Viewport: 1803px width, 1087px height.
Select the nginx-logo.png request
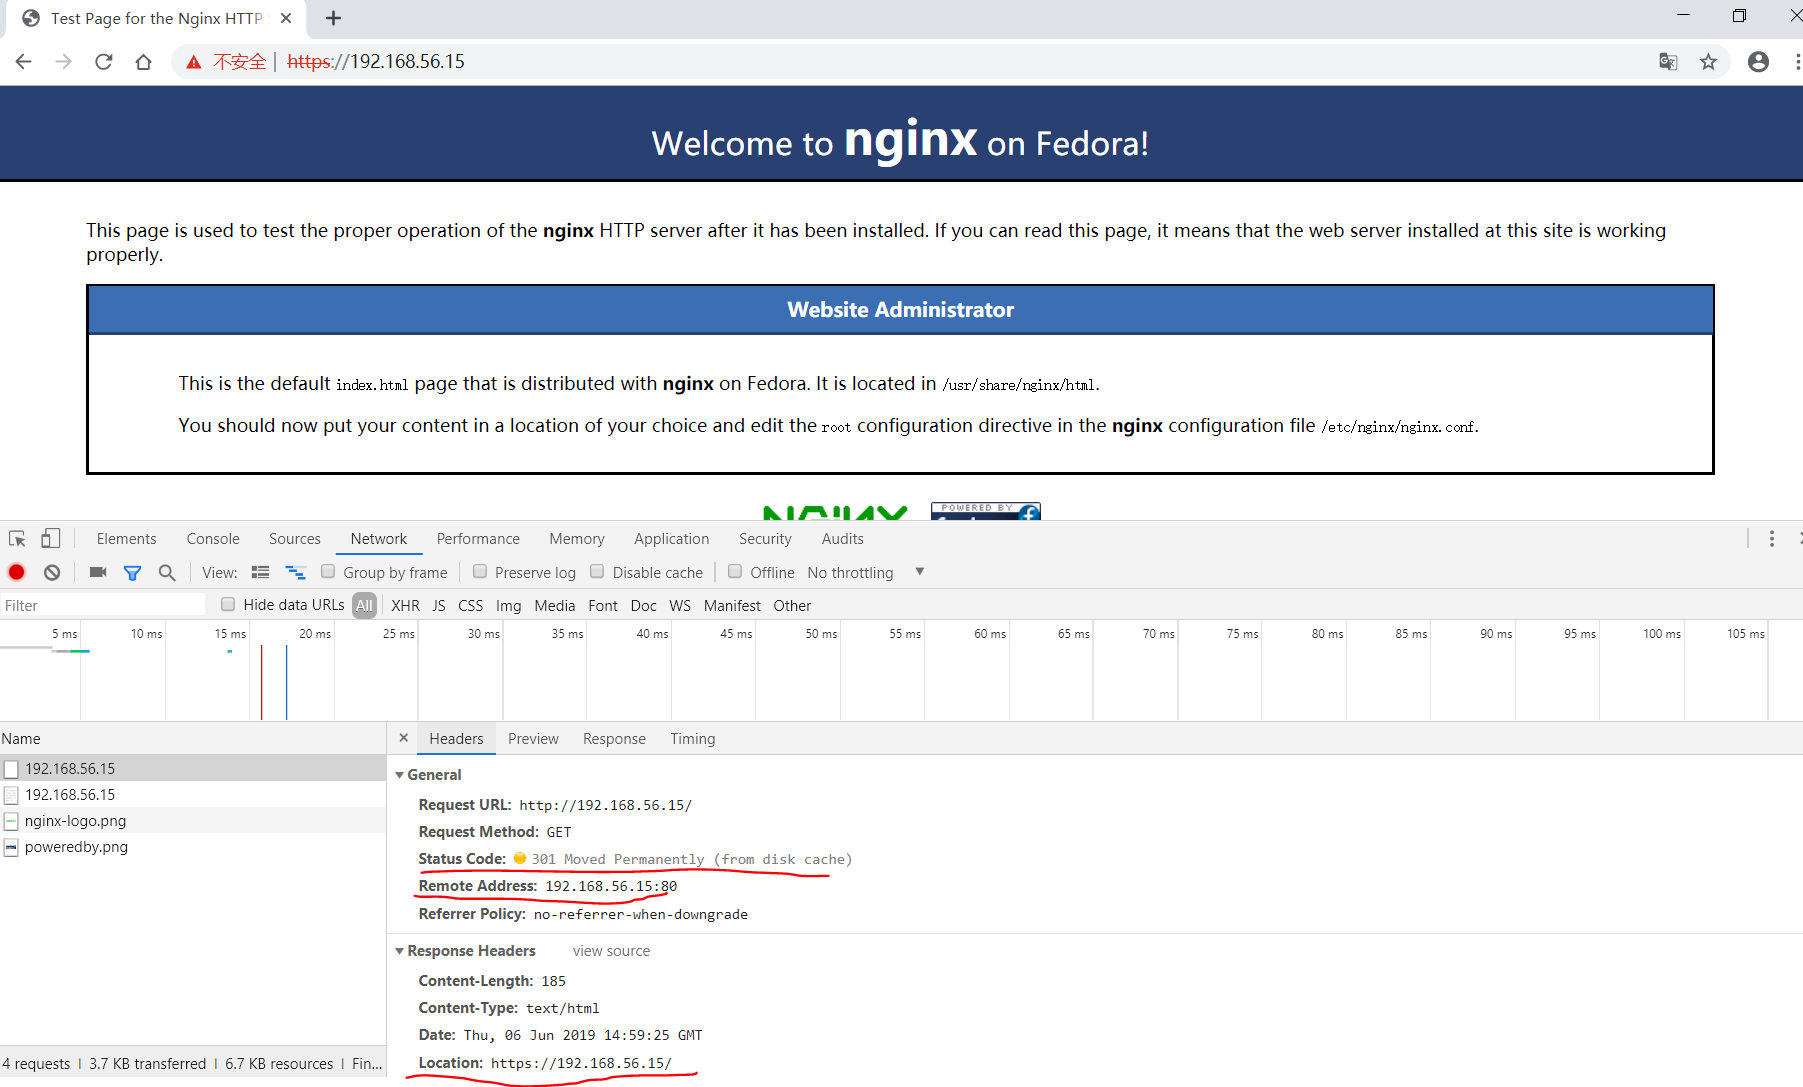193,820
